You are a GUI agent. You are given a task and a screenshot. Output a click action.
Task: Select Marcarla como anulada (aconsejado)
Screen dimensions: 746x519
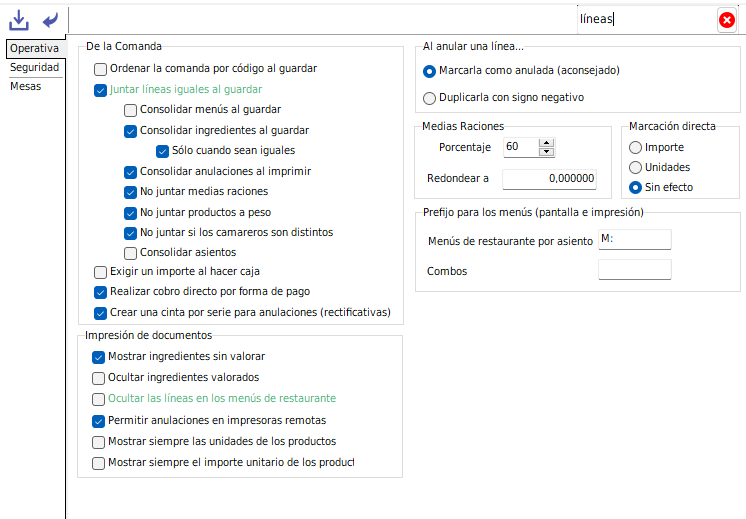coord(429,71)
